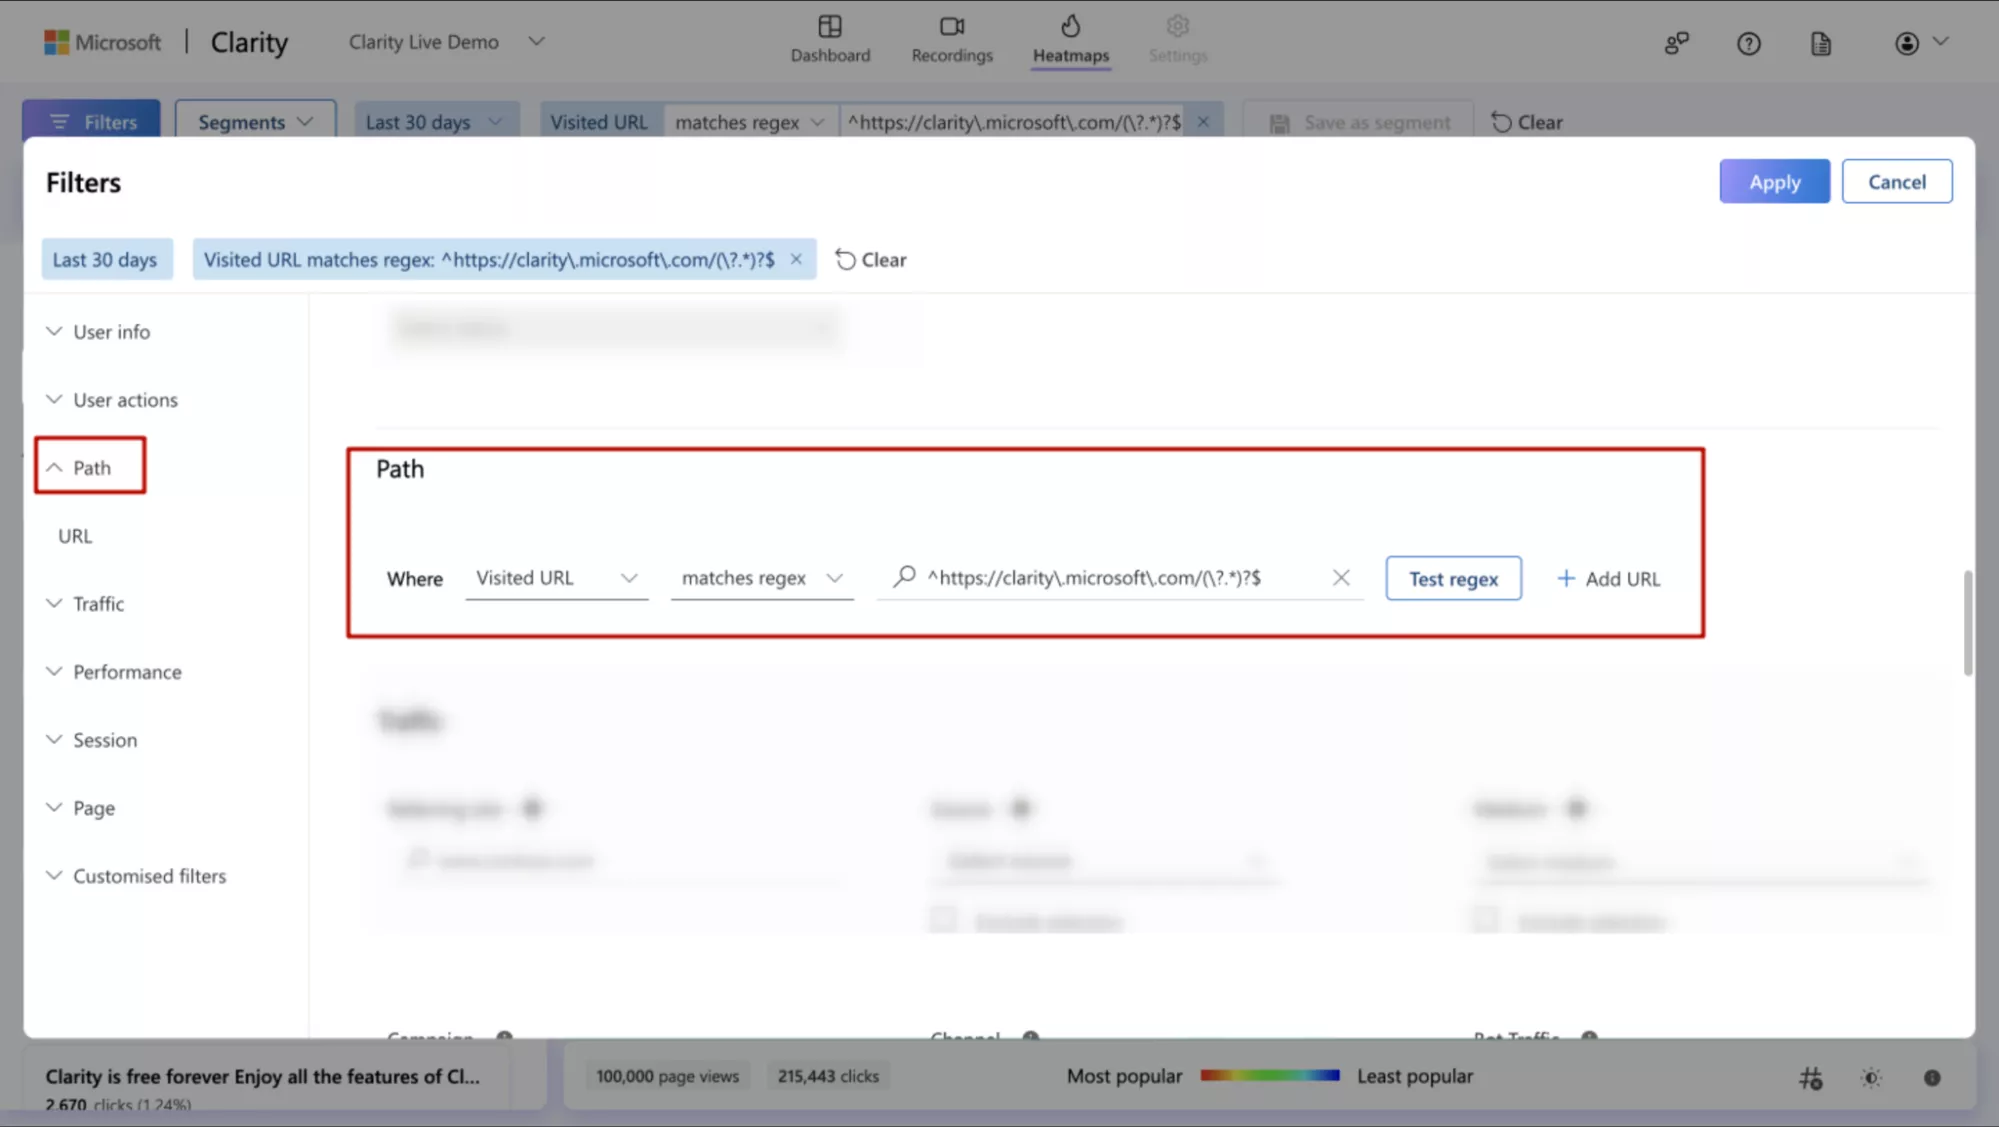
Task: Expand the Traffic filter section
Action: 98,604
